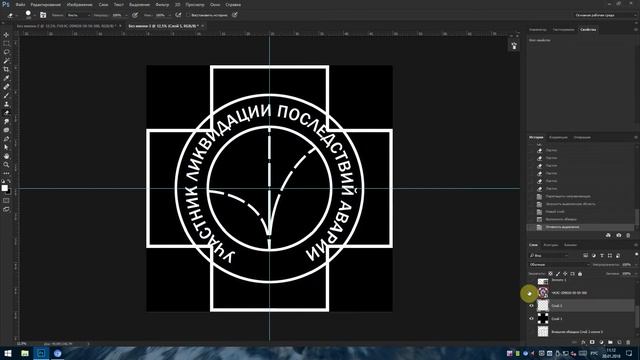Open the blend mode dropdown Обычные
The width and height of the screenshot is (640, 360).
(x=559, y=264)
